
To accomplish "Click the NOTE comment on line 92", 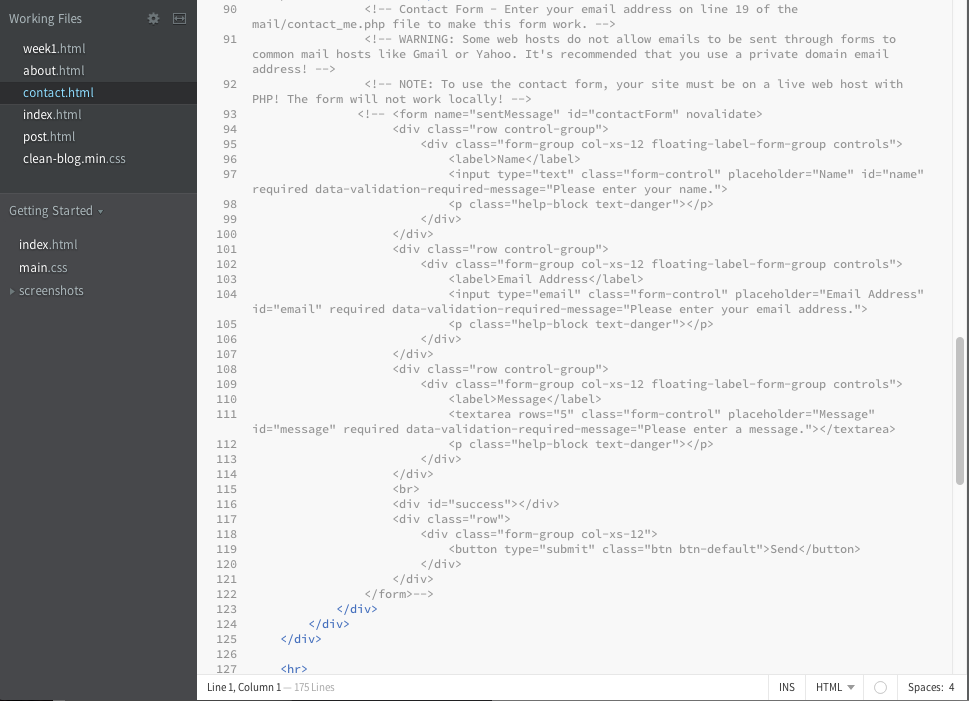I will (x=577, y=91).
